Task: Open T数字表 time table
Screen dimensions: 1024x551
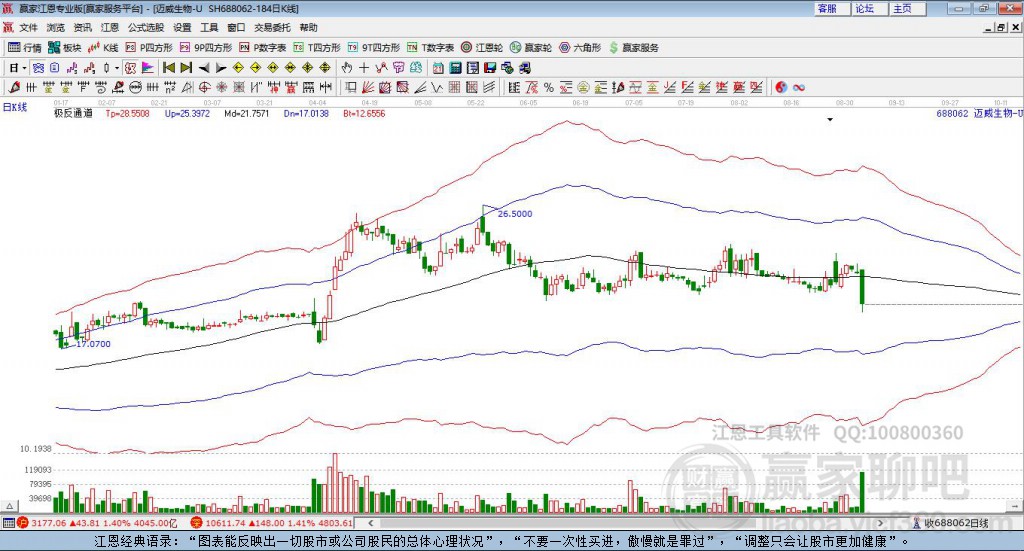Action: [430, 48]
